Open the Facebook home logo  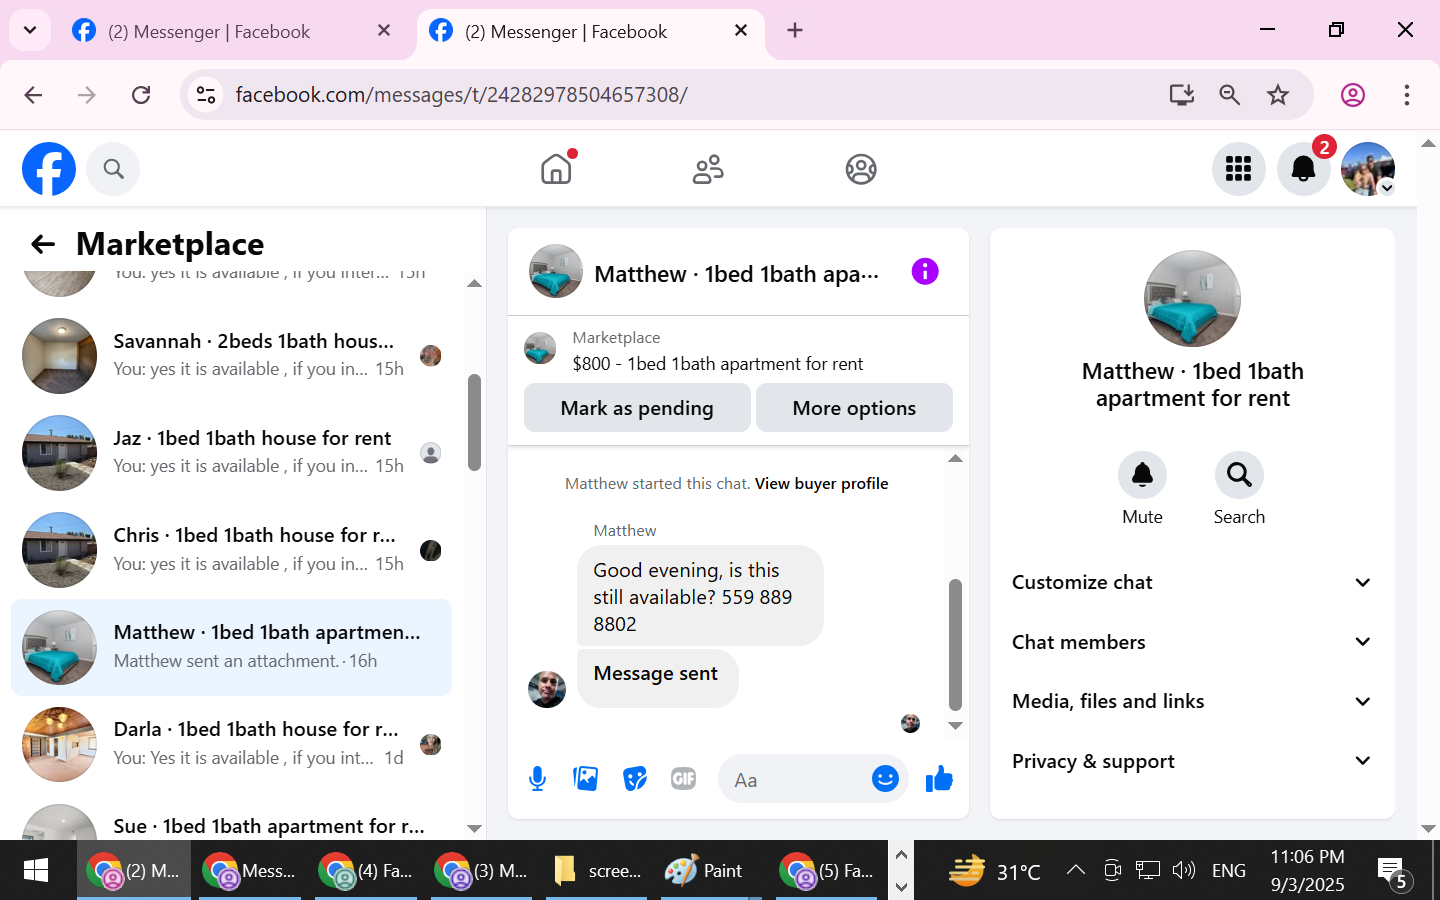click(x=49, y=169)
